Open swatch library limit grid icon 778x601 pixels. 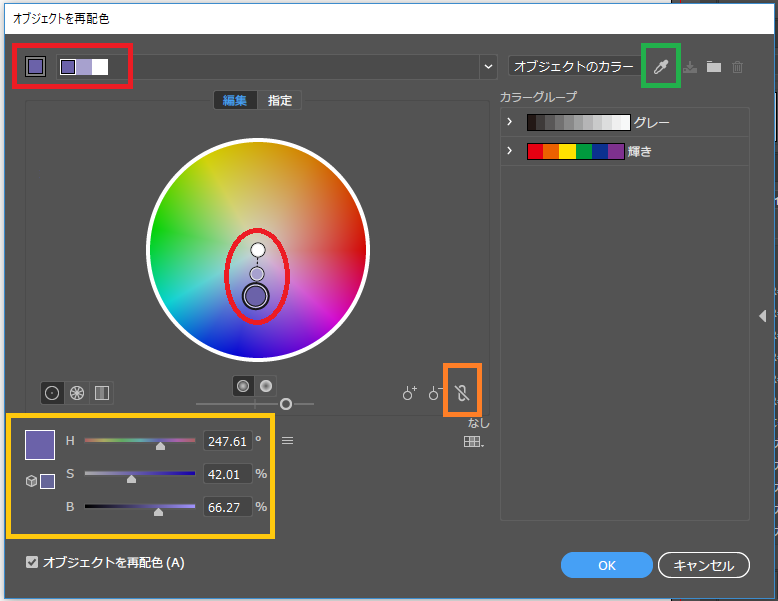(473, 442)
